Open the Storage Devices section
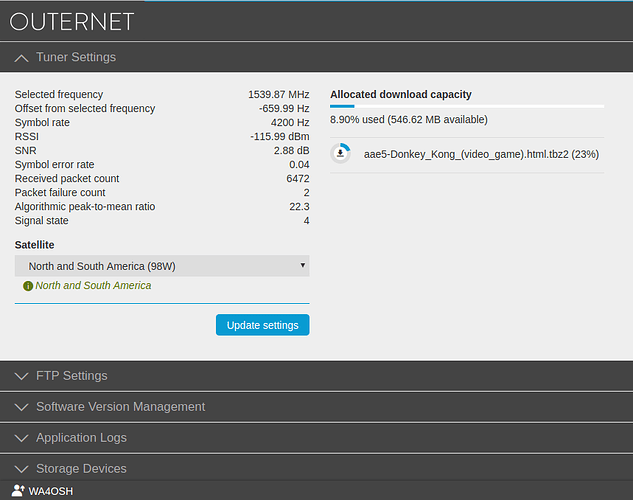Screen dimensions: 633x500 click(x=81, y=469)
